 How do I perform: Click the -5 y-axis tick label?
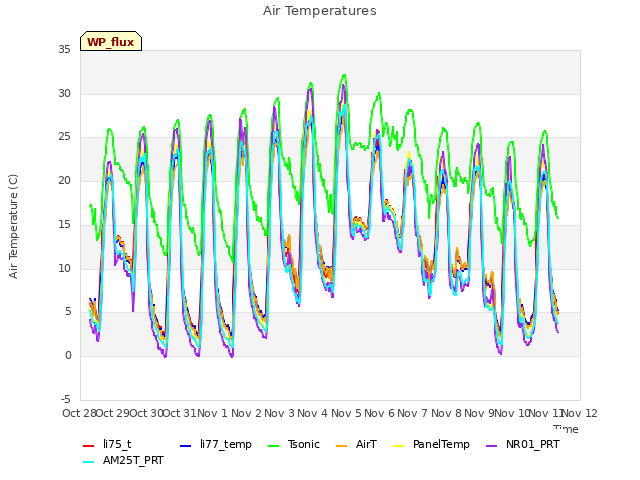[x=66, y=399]
